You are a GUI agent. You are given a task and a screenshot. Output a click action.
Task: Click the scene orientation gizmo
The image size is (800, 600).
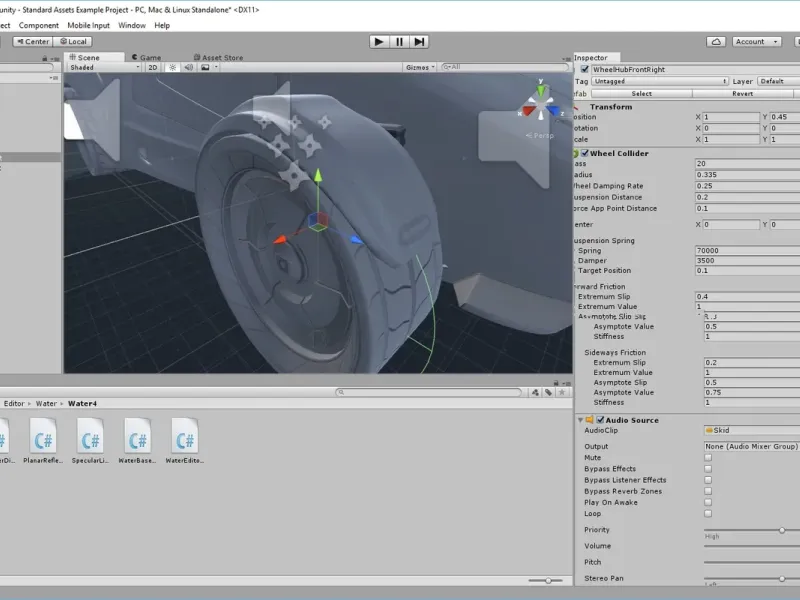pyautogui.click(x=541, y=105)
